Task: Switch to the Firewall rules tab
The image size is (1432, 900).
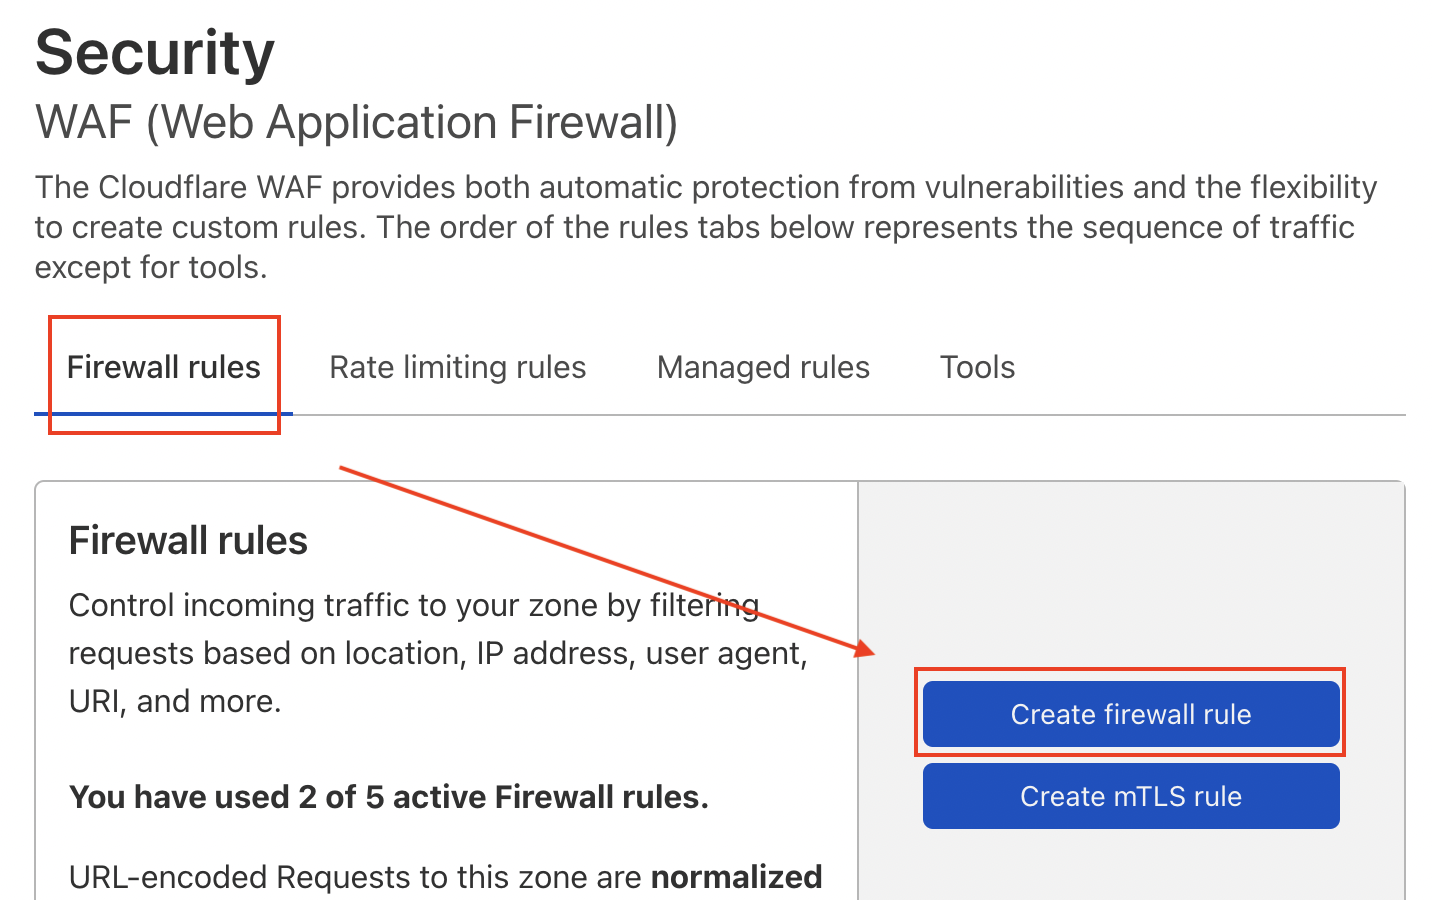Action: click(x=163, y=367)
